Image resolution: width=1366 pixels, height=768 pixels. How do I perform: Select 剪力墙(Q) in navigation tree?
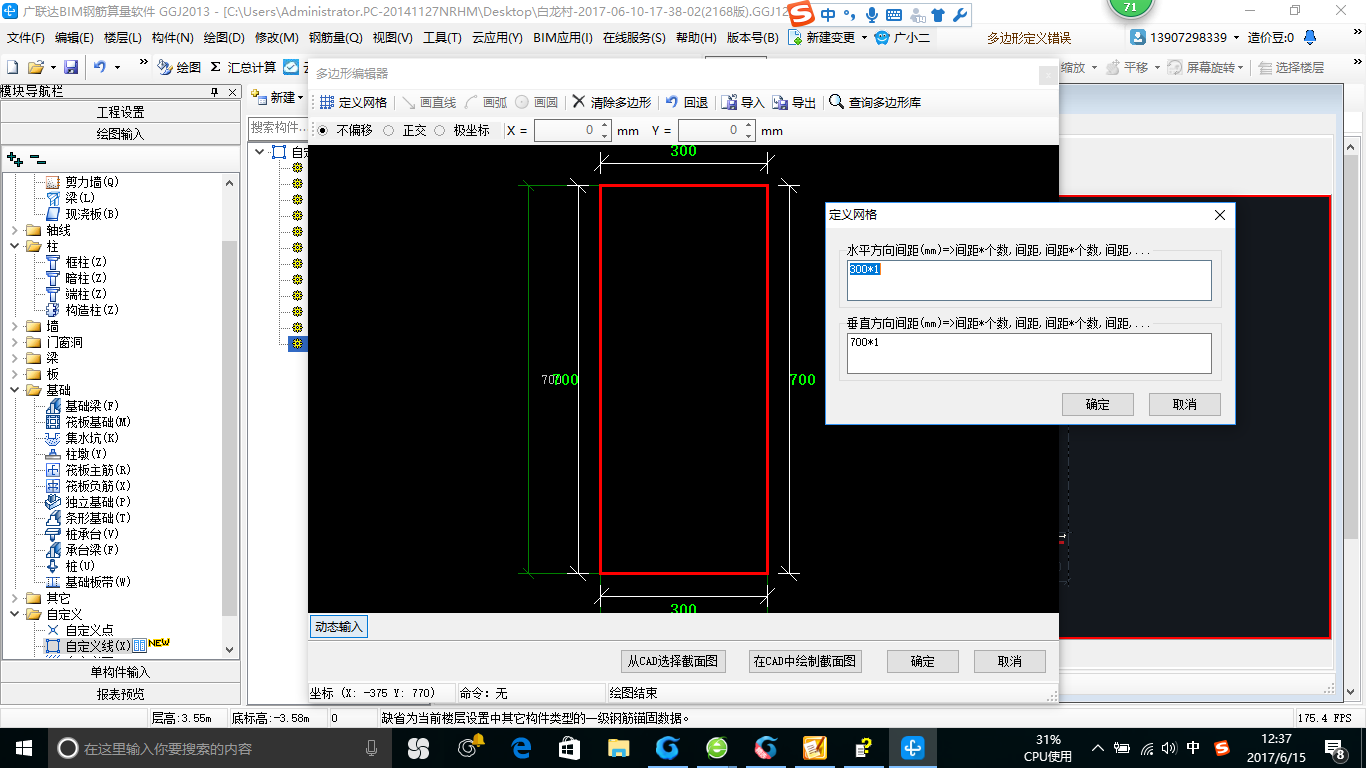[x=91, y=182]
